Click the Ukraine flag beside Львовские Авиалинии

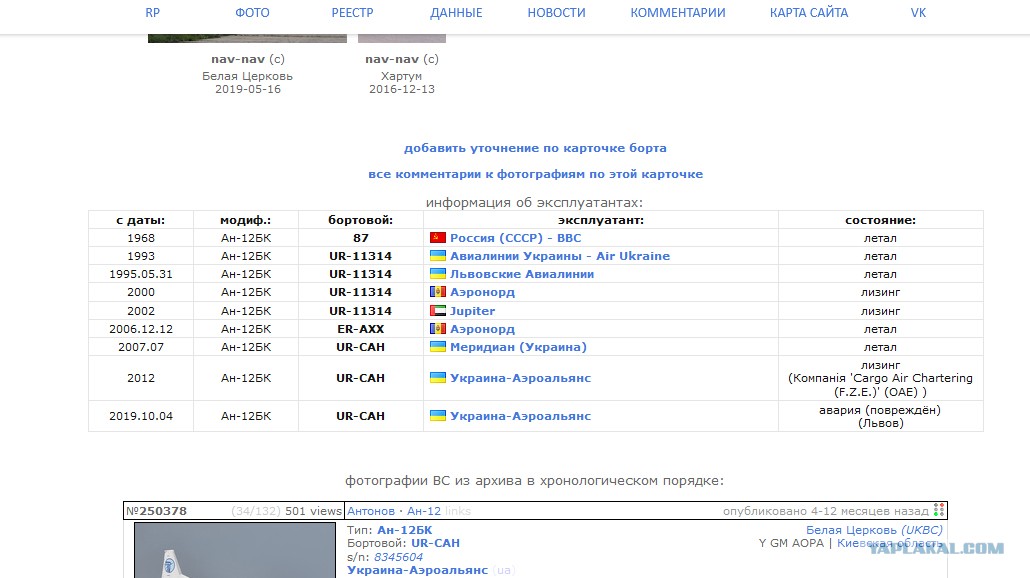[x=437, y=273]
